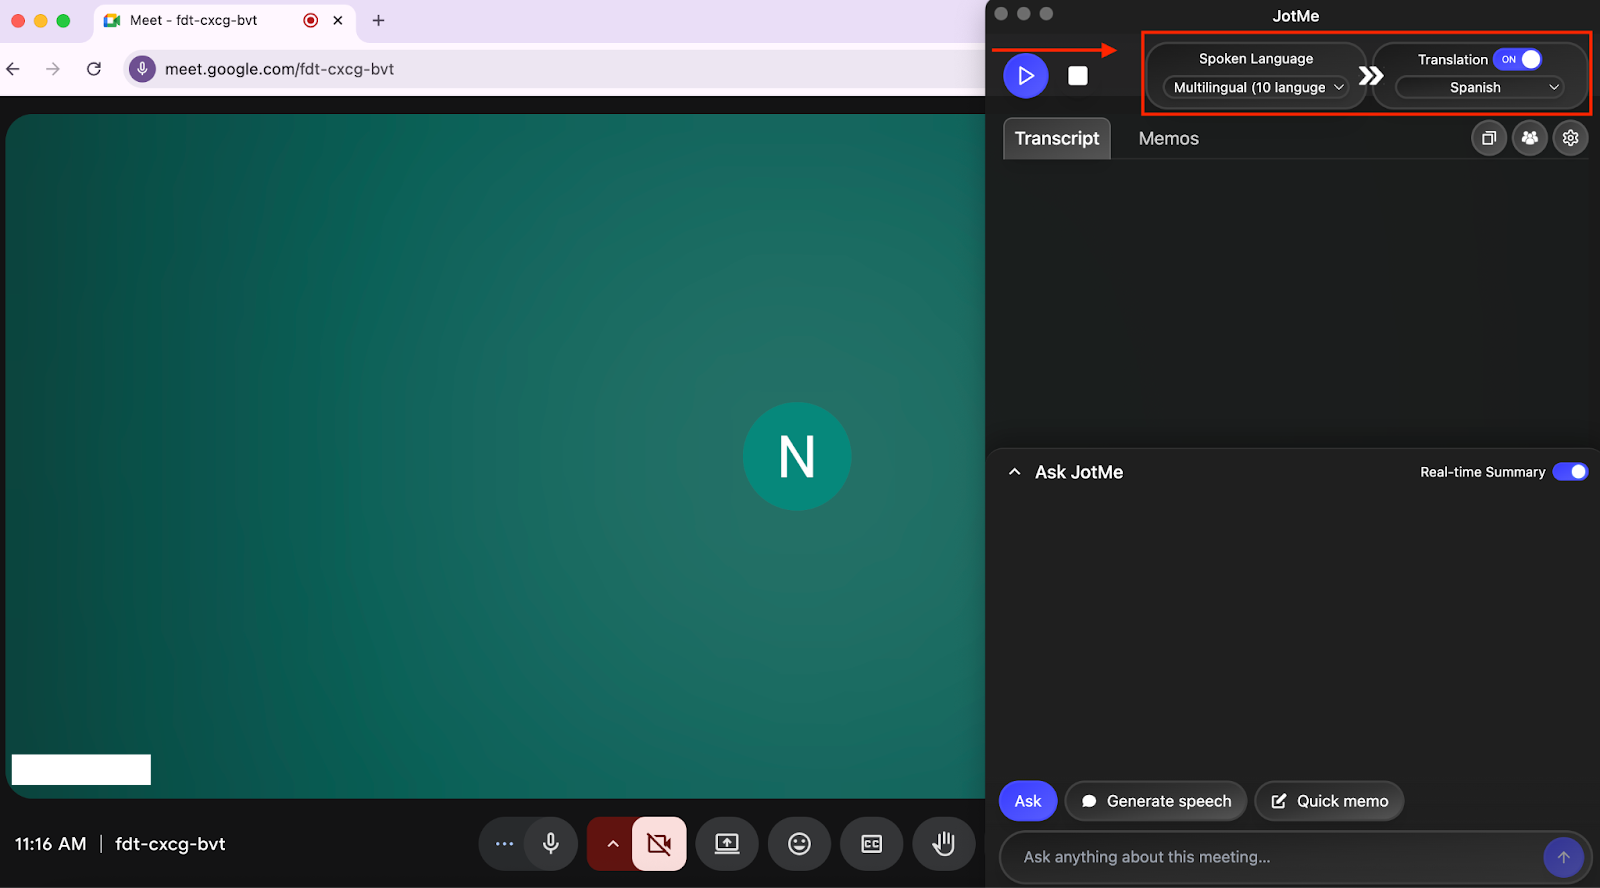Toggle the Translation ON switch
The image size is (1600, 888).
pos(1517,59)
